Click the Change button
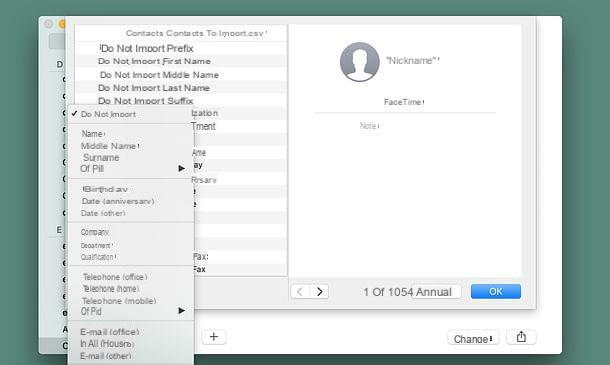The width and height of the screenshot is (610, 365). 473,339
